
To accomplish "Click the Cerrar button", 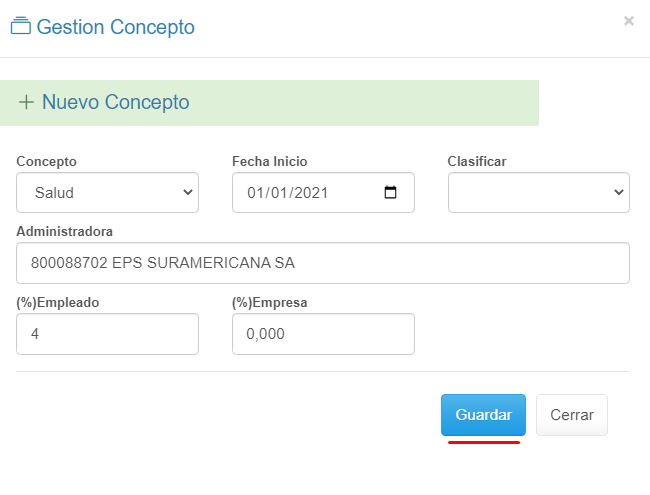I will coord(571,415).
